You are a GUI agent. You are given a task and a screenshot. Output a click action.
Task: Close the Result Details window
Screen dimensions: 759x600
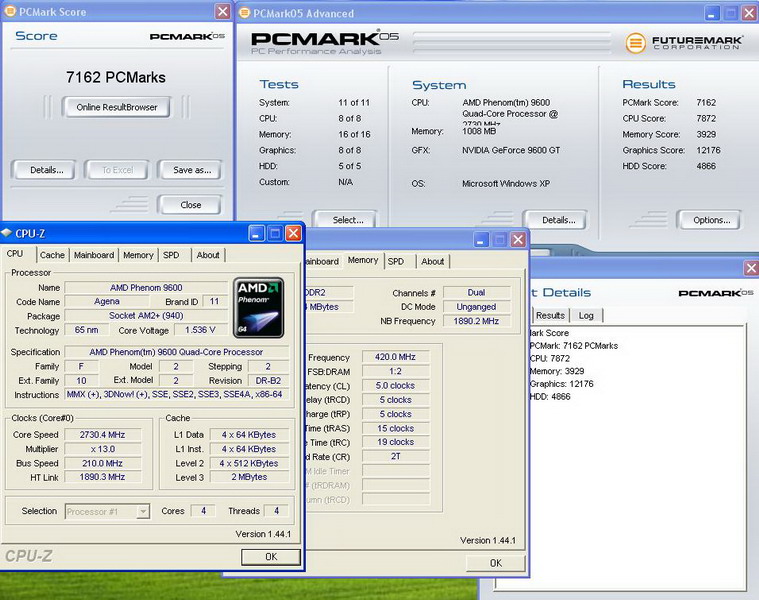point(751,268)
